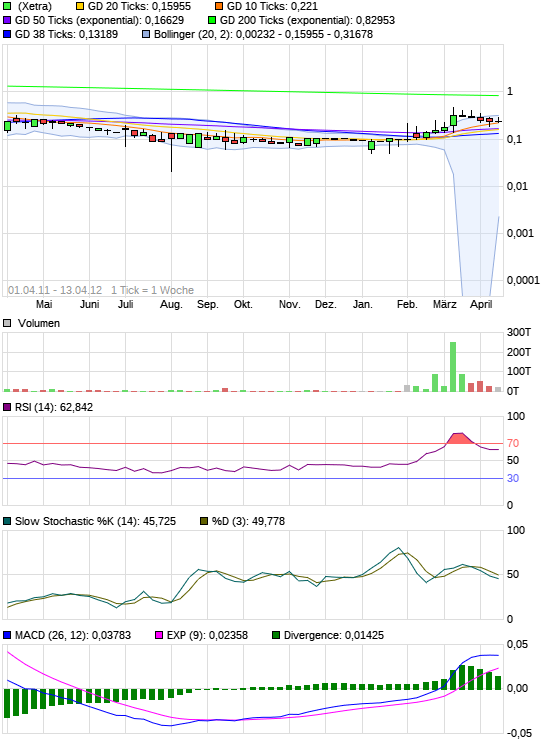Image resolution: width=545 pixels, height=743 pixels.
Task: Select the purple GD 50 Ticks swatch
Action: click(7, 20)
